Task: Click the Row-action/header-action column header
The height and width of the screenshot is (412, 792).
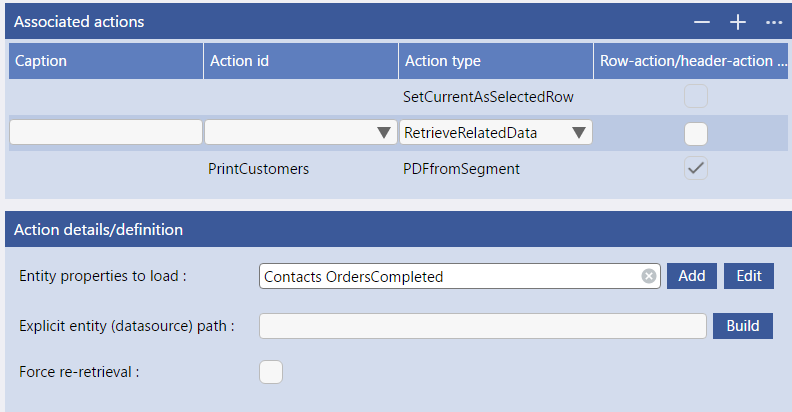Action: (691, 61)
